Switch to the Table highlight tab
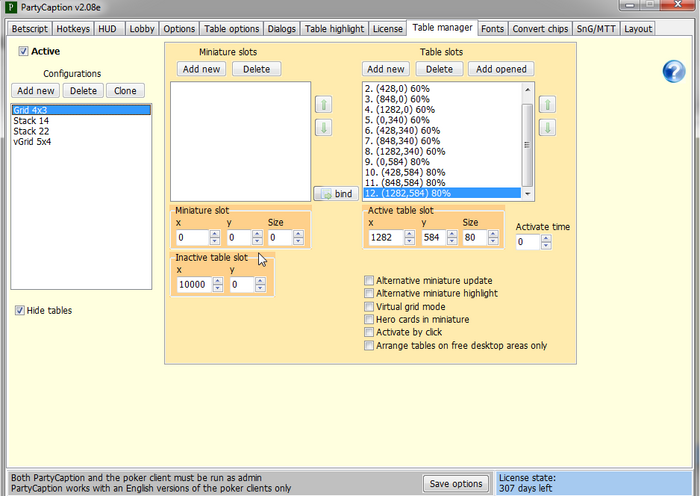 (x=334, y=29)
